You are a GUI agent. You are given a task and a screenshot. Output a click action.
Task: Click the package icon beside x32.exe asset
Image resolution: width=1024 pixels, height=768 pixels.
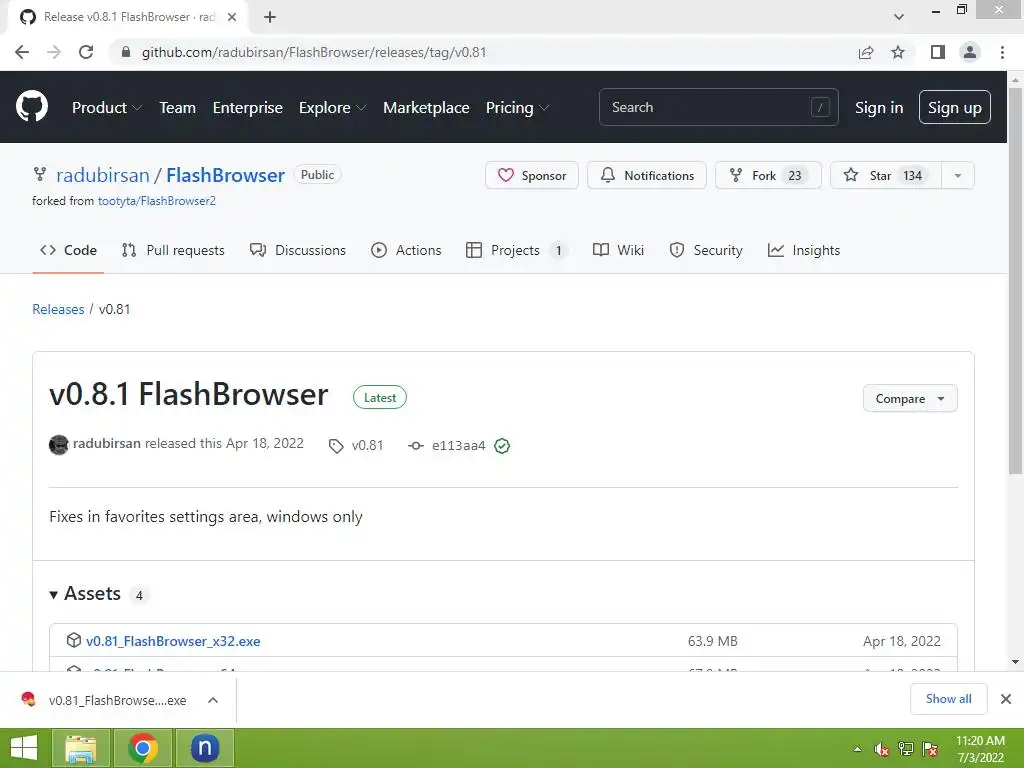[x=74, y=640]
